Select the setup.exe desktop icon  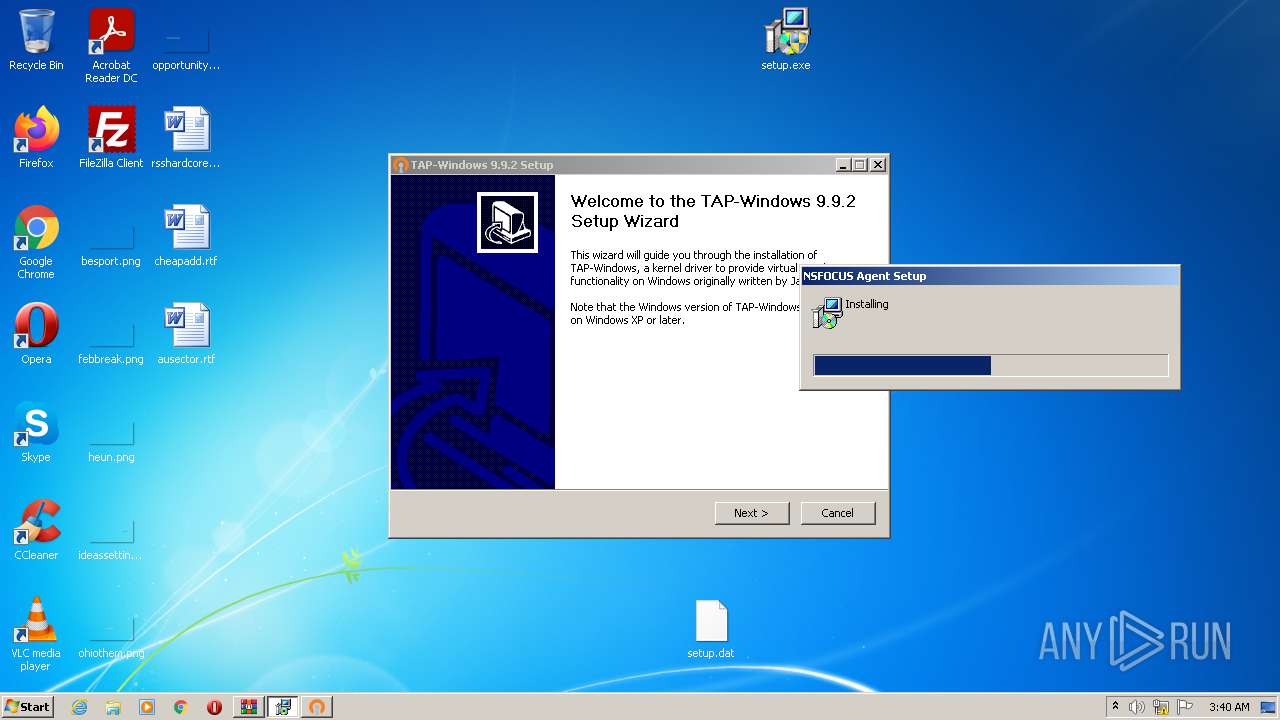786,40
